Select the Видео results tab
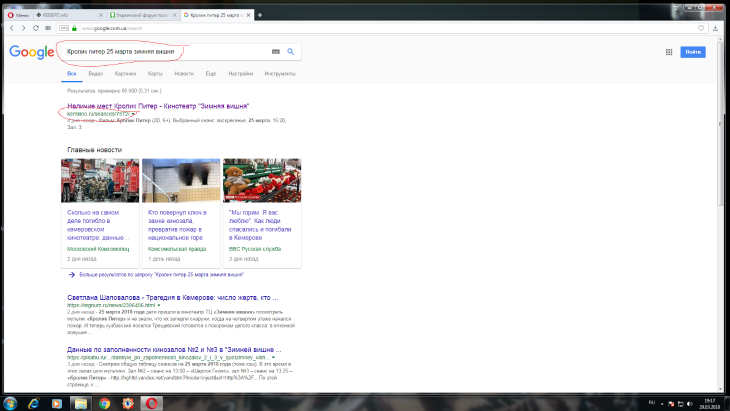This screenshot has width=730, height=411. (95, 74)
